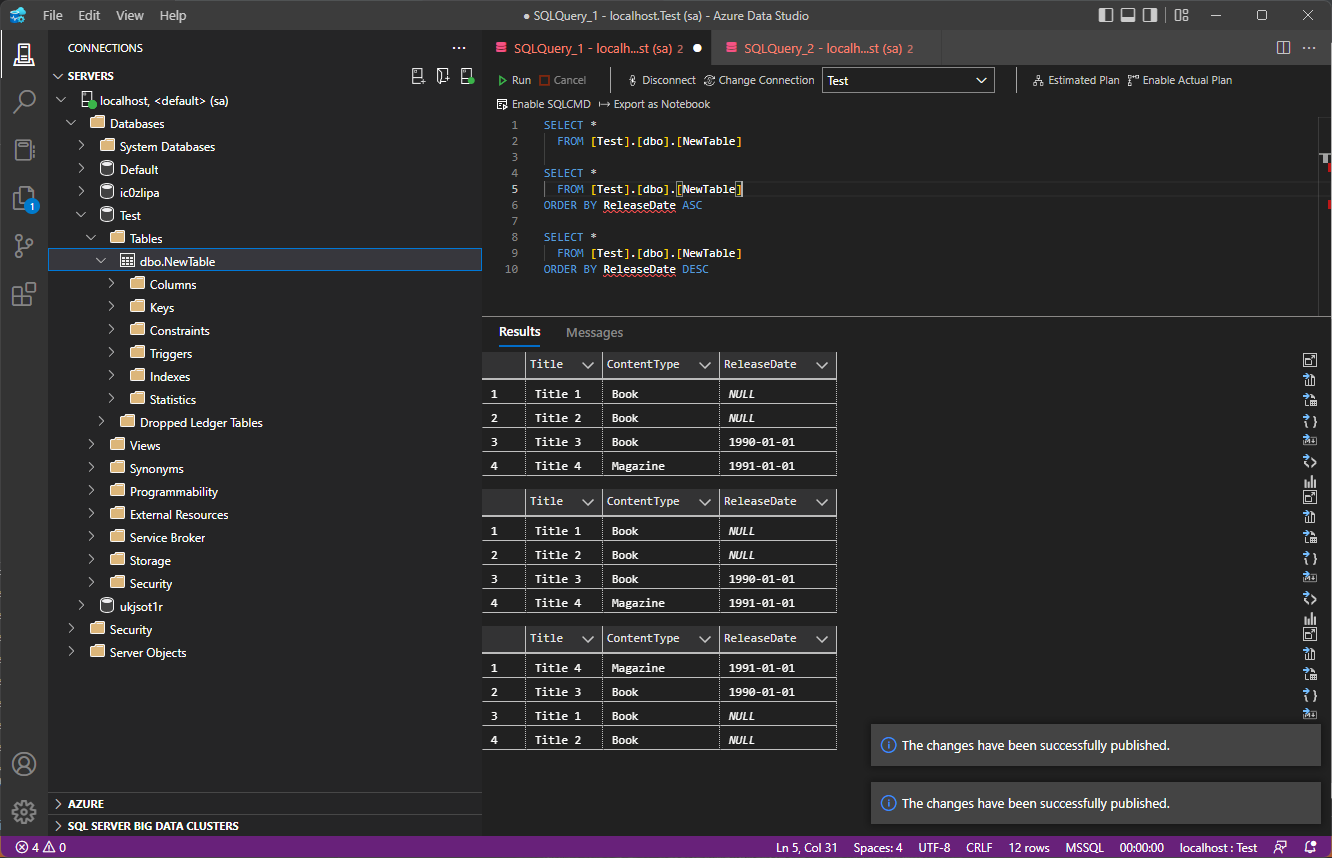Screen dimensions: 1332x858
Task: Toggle the Active Connections filter
Action: [467, 75]
